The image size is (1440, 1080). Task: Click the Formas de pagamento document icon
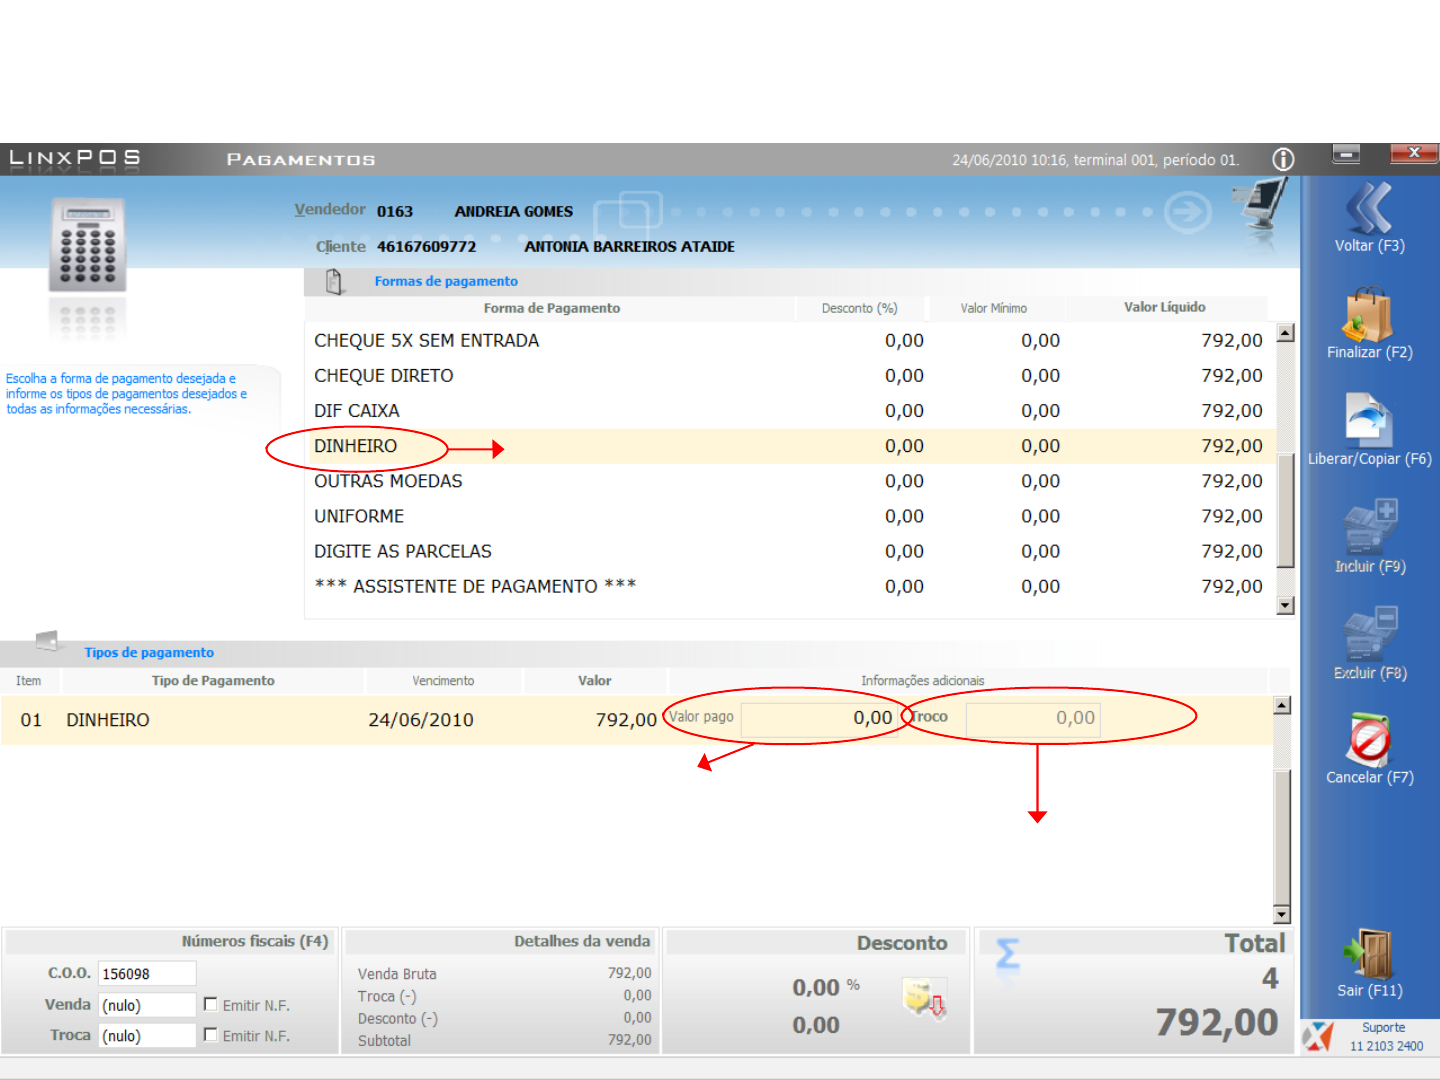point(335,282)
